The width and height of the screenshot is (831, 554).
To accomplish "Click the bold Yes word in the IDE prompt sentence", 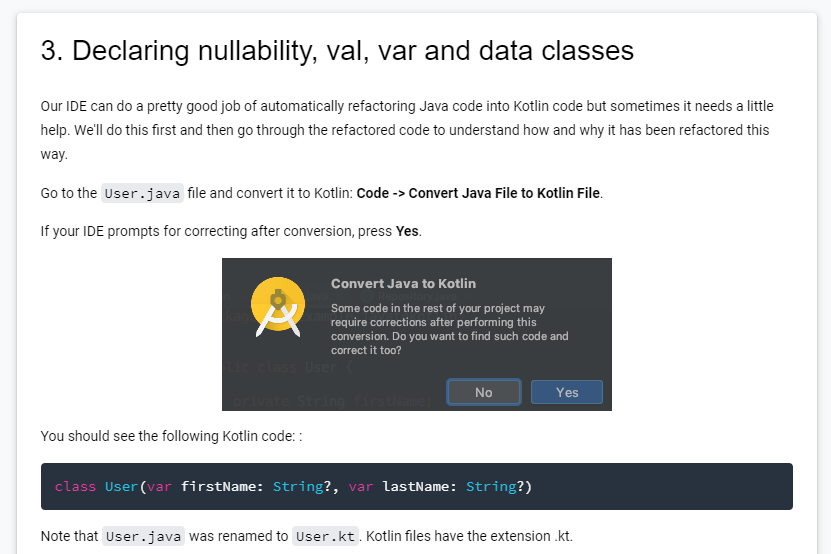I will (407, 231).
